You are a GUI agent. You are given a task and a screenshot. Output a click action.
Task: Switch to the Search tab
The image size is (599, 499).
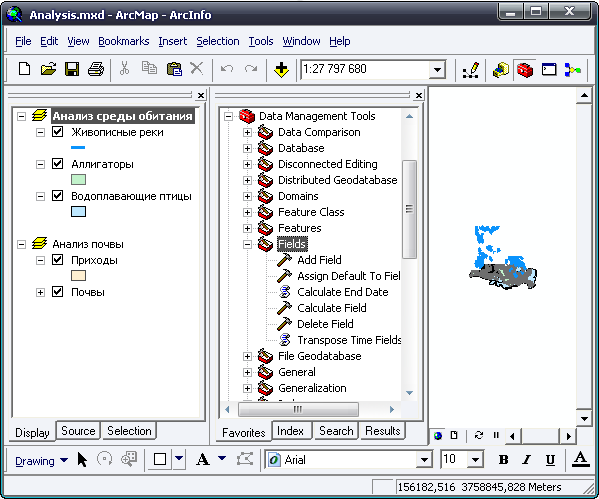tap(336, 431)
